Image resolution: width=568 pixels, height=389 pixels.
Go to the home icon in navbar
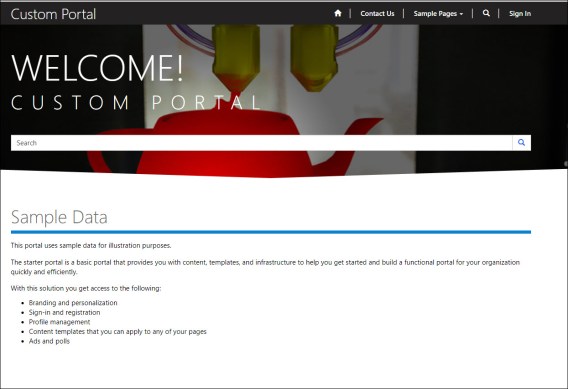[x=338, y=13]
